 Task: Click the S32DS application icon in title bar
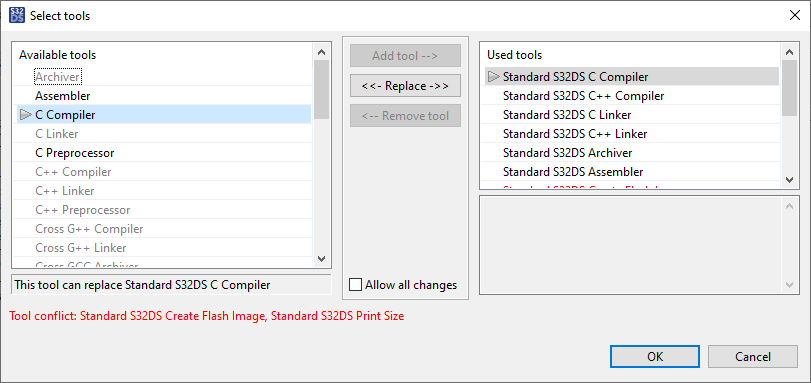click(17, 16)
